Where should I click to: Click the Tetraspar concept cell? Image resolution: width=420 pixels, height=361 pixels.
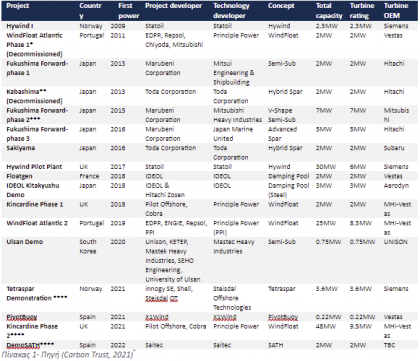(282, 289)
